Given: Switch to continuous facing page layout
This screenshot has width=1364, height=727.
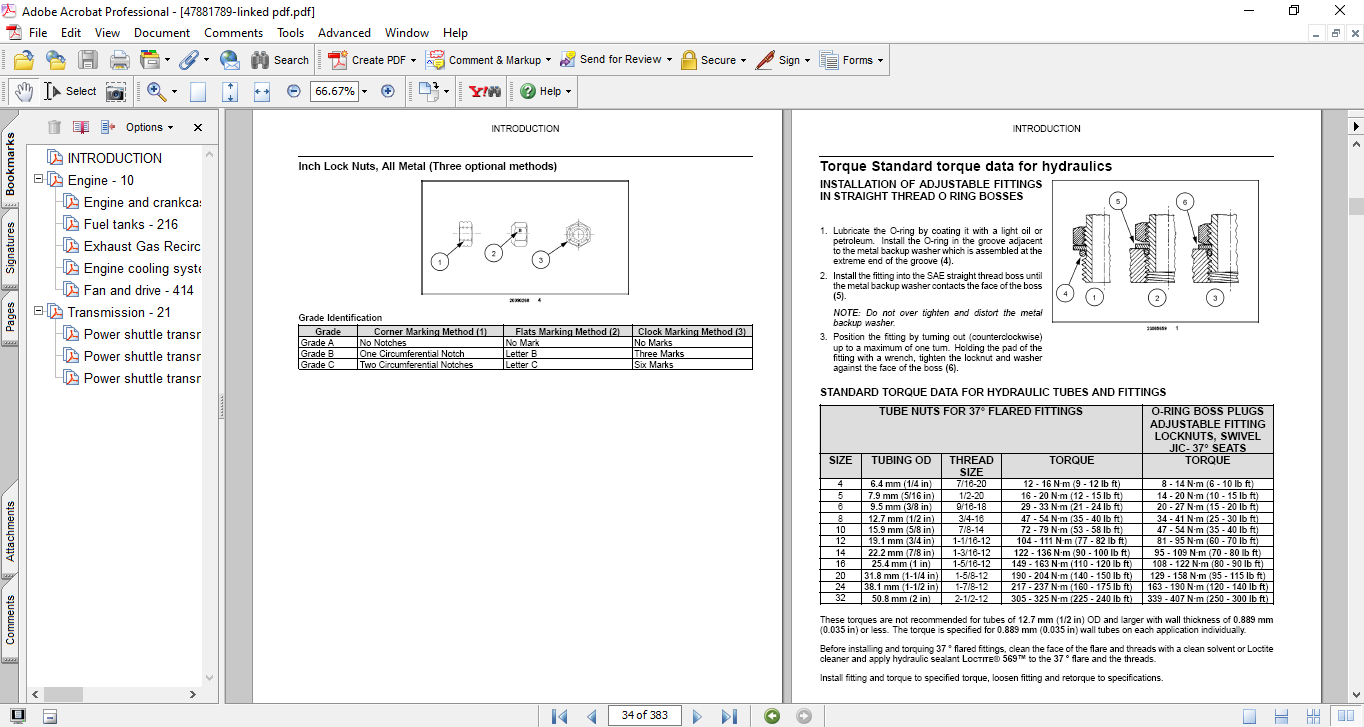Looking at the screenshot, I should click(x=1311, y=716).
